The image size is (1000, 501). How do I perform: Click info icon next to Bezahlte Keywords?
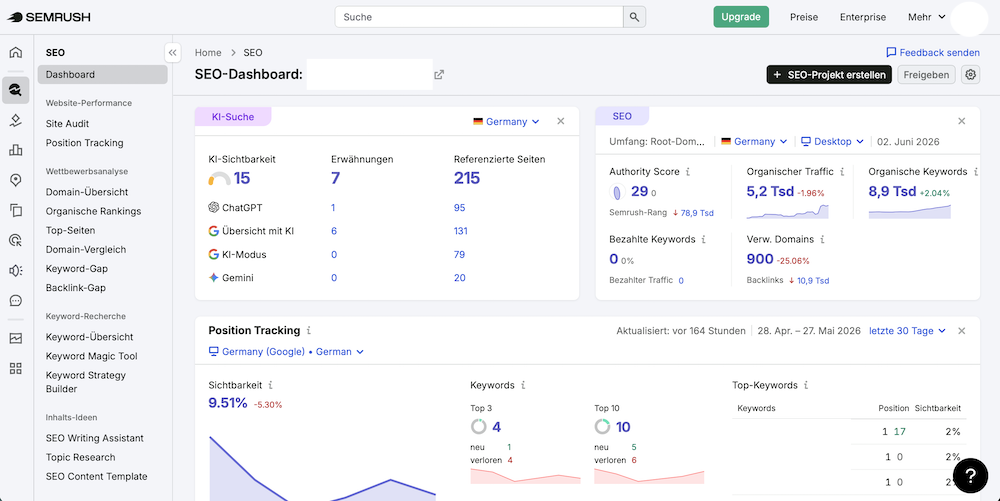(703, 240)
